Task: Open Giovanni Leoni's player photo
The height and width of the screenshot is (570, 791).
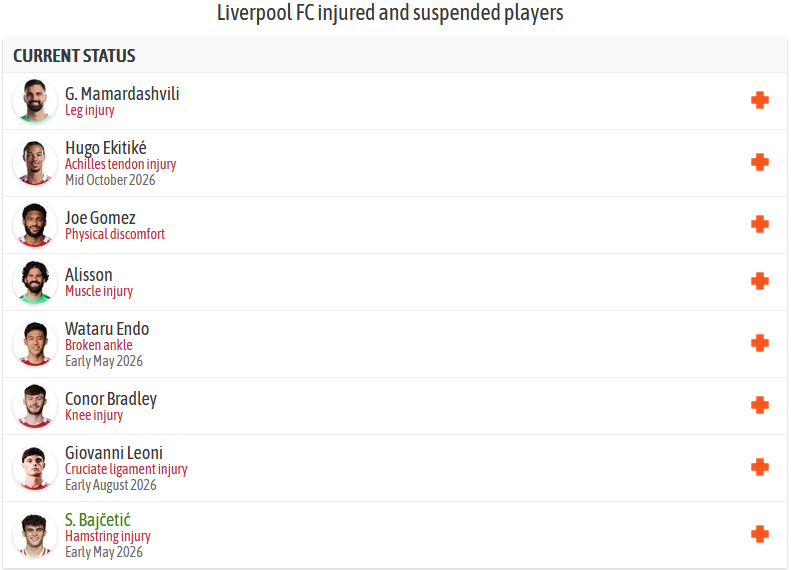Action: (x=35, y=468)
